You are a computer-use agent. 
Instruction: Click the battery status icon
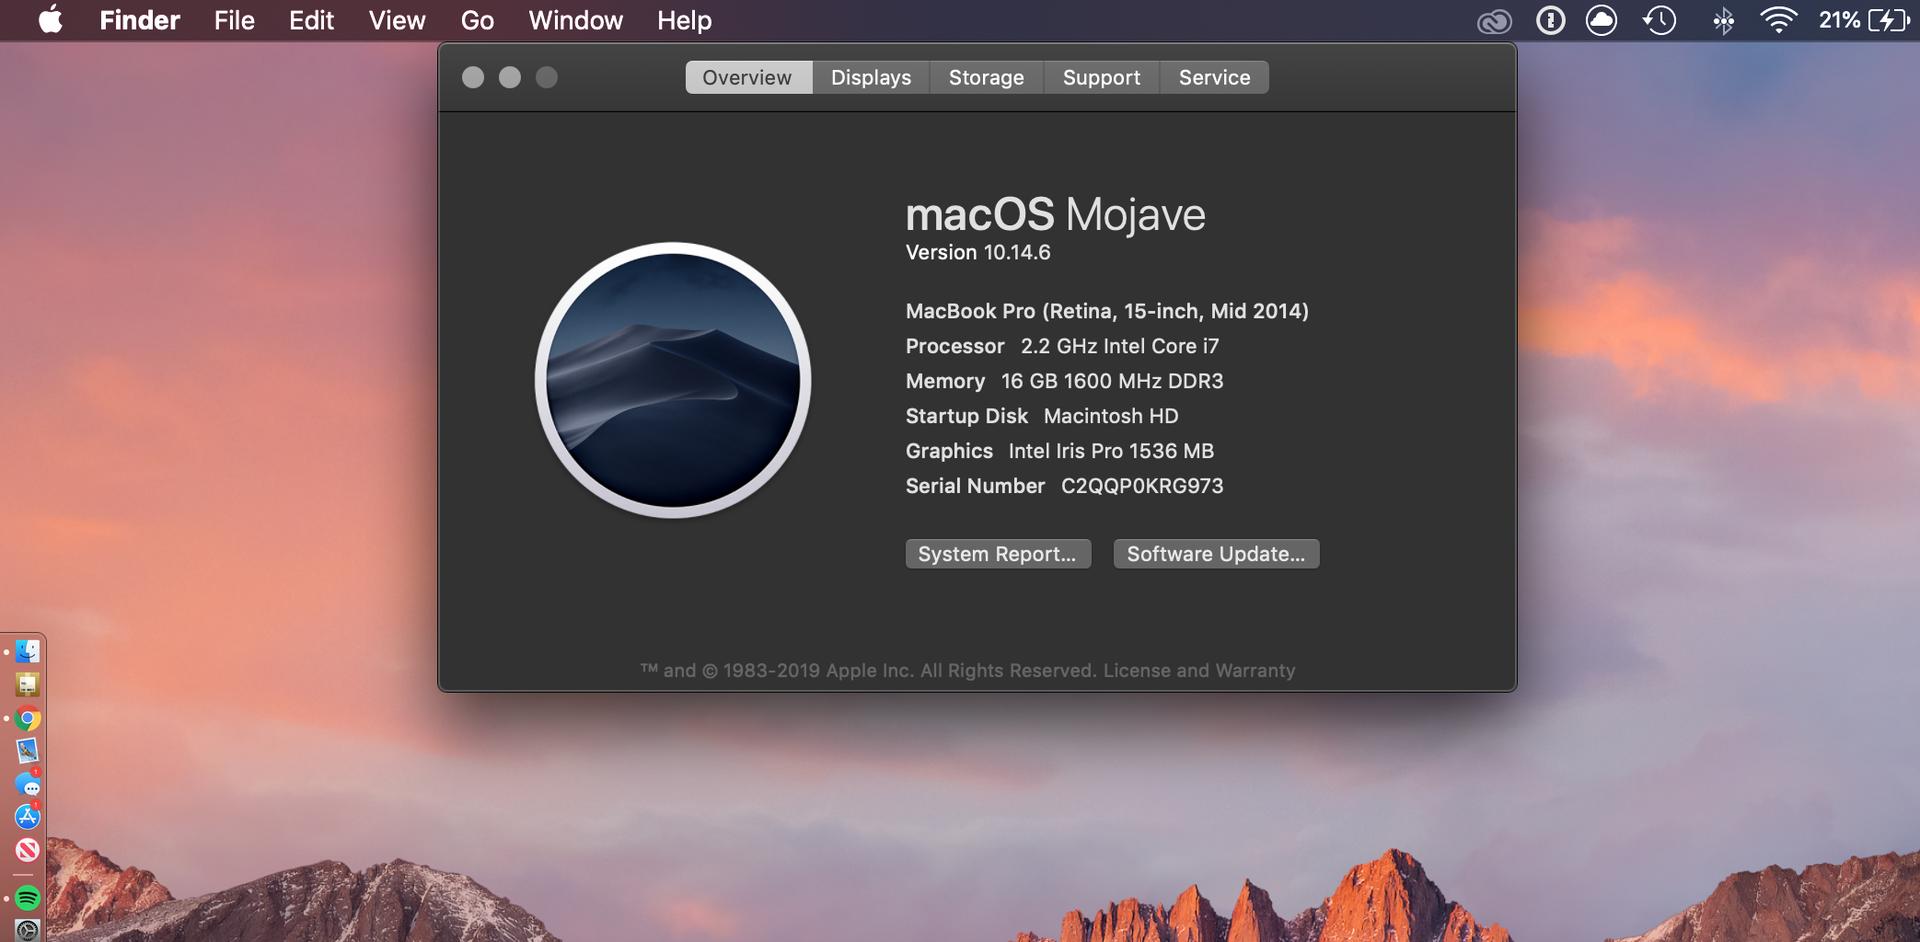click(1888, 20)
